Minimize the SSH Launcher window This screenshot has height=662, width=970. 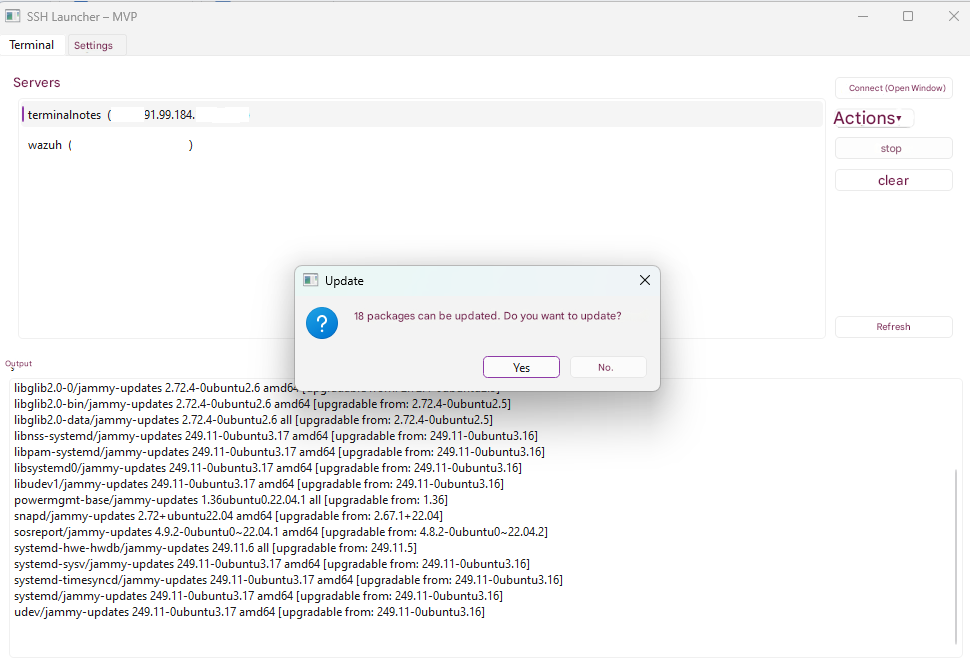(863, 16)
